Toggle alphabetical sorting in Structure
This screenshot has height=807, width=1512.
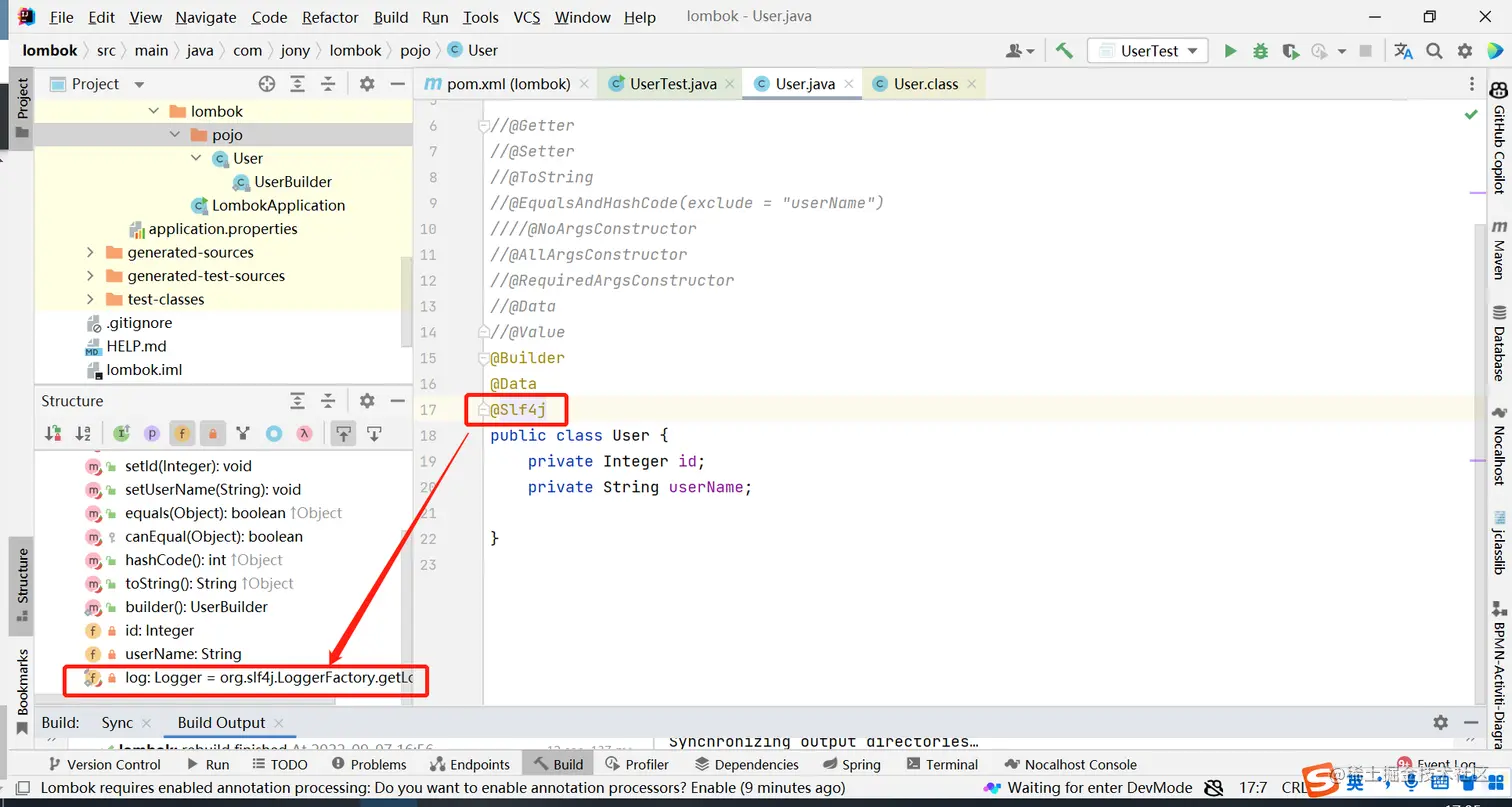click(x=84, y=433)
